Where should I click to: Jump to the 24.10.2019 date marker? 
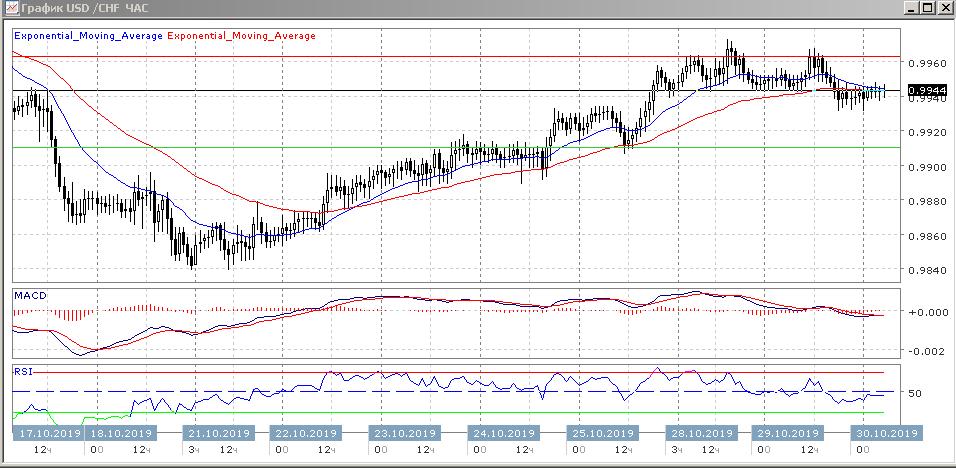pos(501,434)
